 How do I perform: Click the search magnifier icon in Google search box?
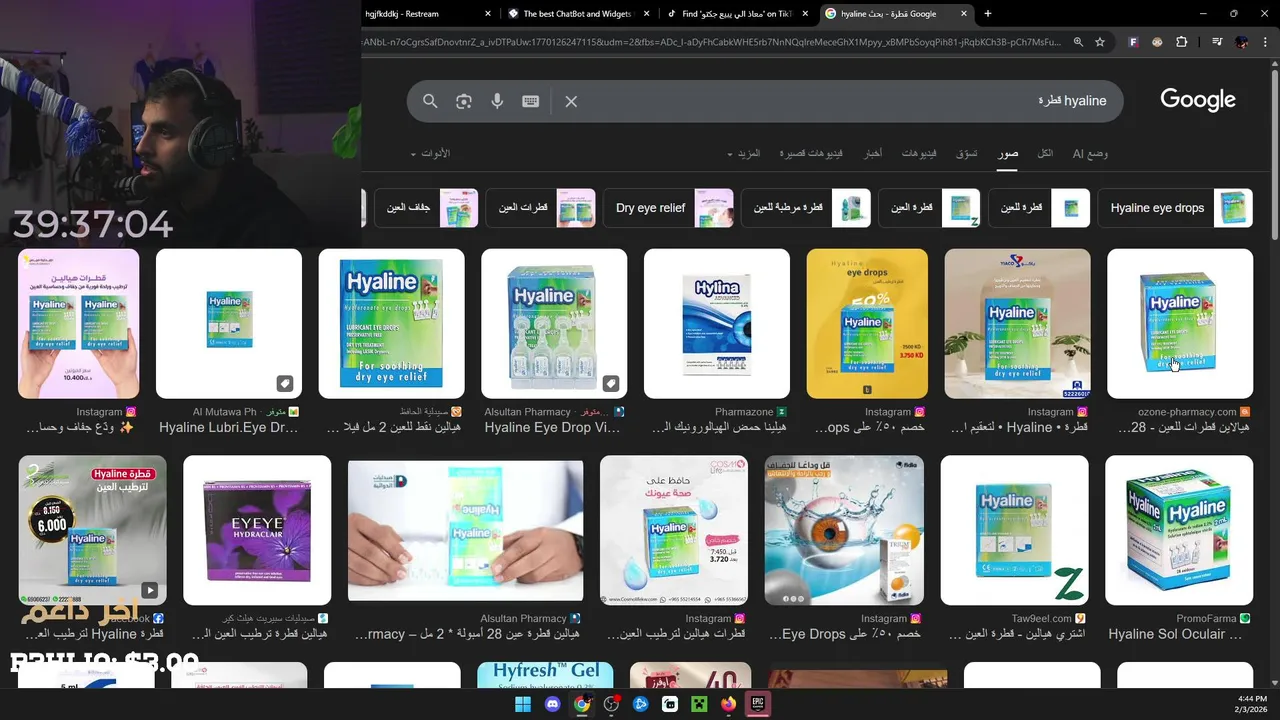coord(430,101)
